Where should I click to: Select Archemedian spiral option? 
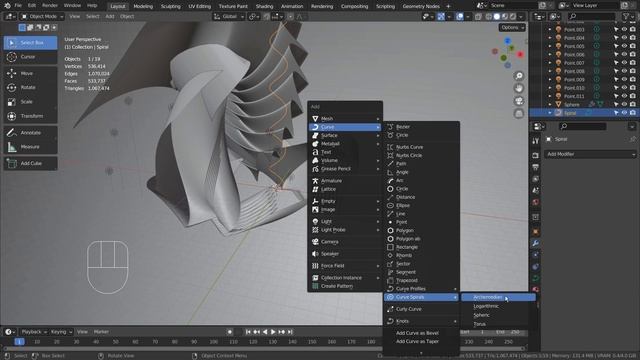[498, 297]
